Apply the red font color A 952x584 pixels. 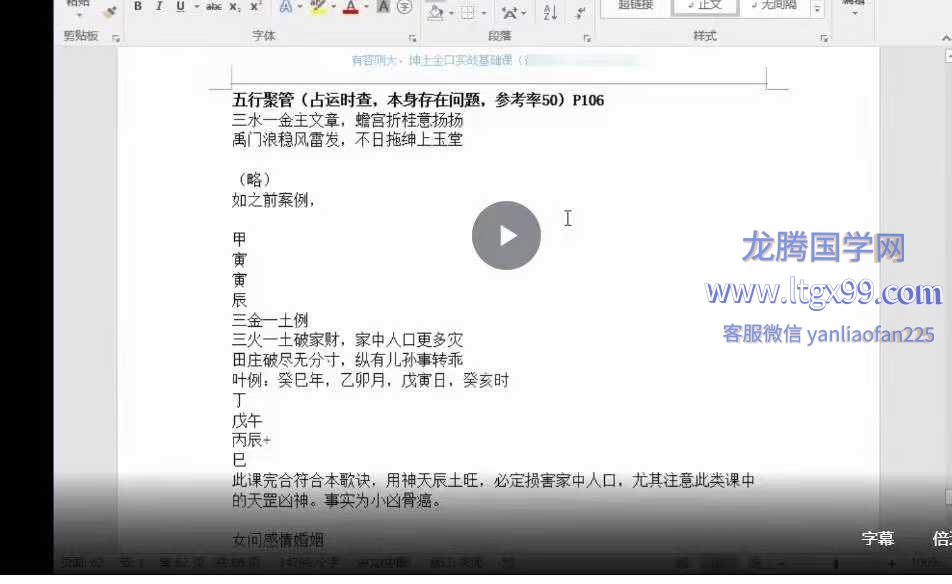click(350, 7)
